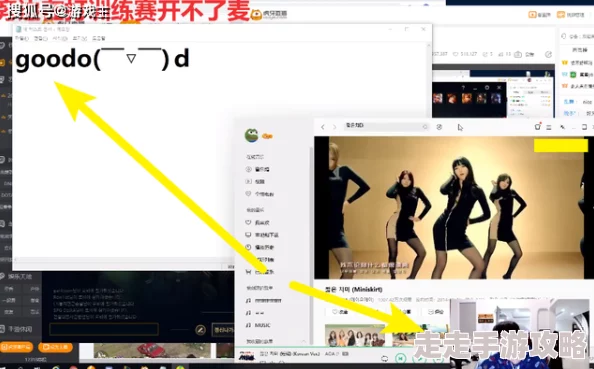Click the Miniskirt song title
The height and width of the screenshot is (369, 594).
(x=353, y=289)
